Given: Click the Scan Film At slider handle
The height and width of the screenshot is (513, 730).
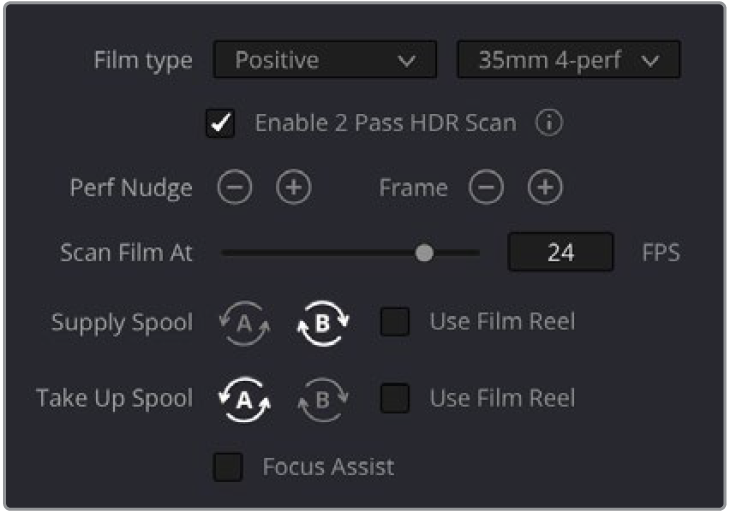Looking at the screenshot, I should click(424, 253).
